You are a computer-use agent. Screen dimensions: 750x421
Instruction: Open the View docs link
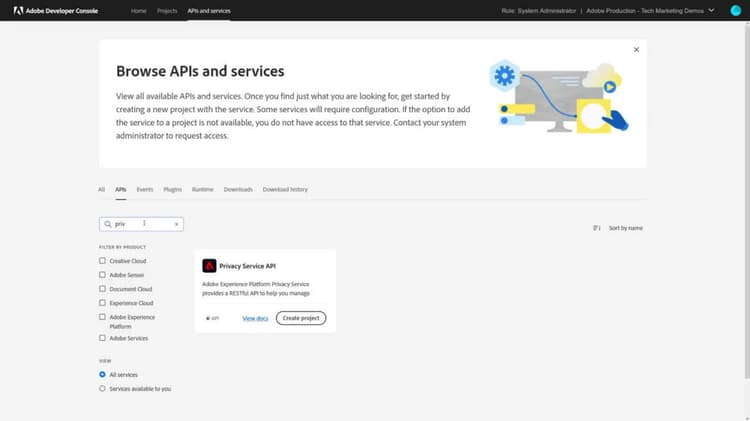tap(255, 318)
